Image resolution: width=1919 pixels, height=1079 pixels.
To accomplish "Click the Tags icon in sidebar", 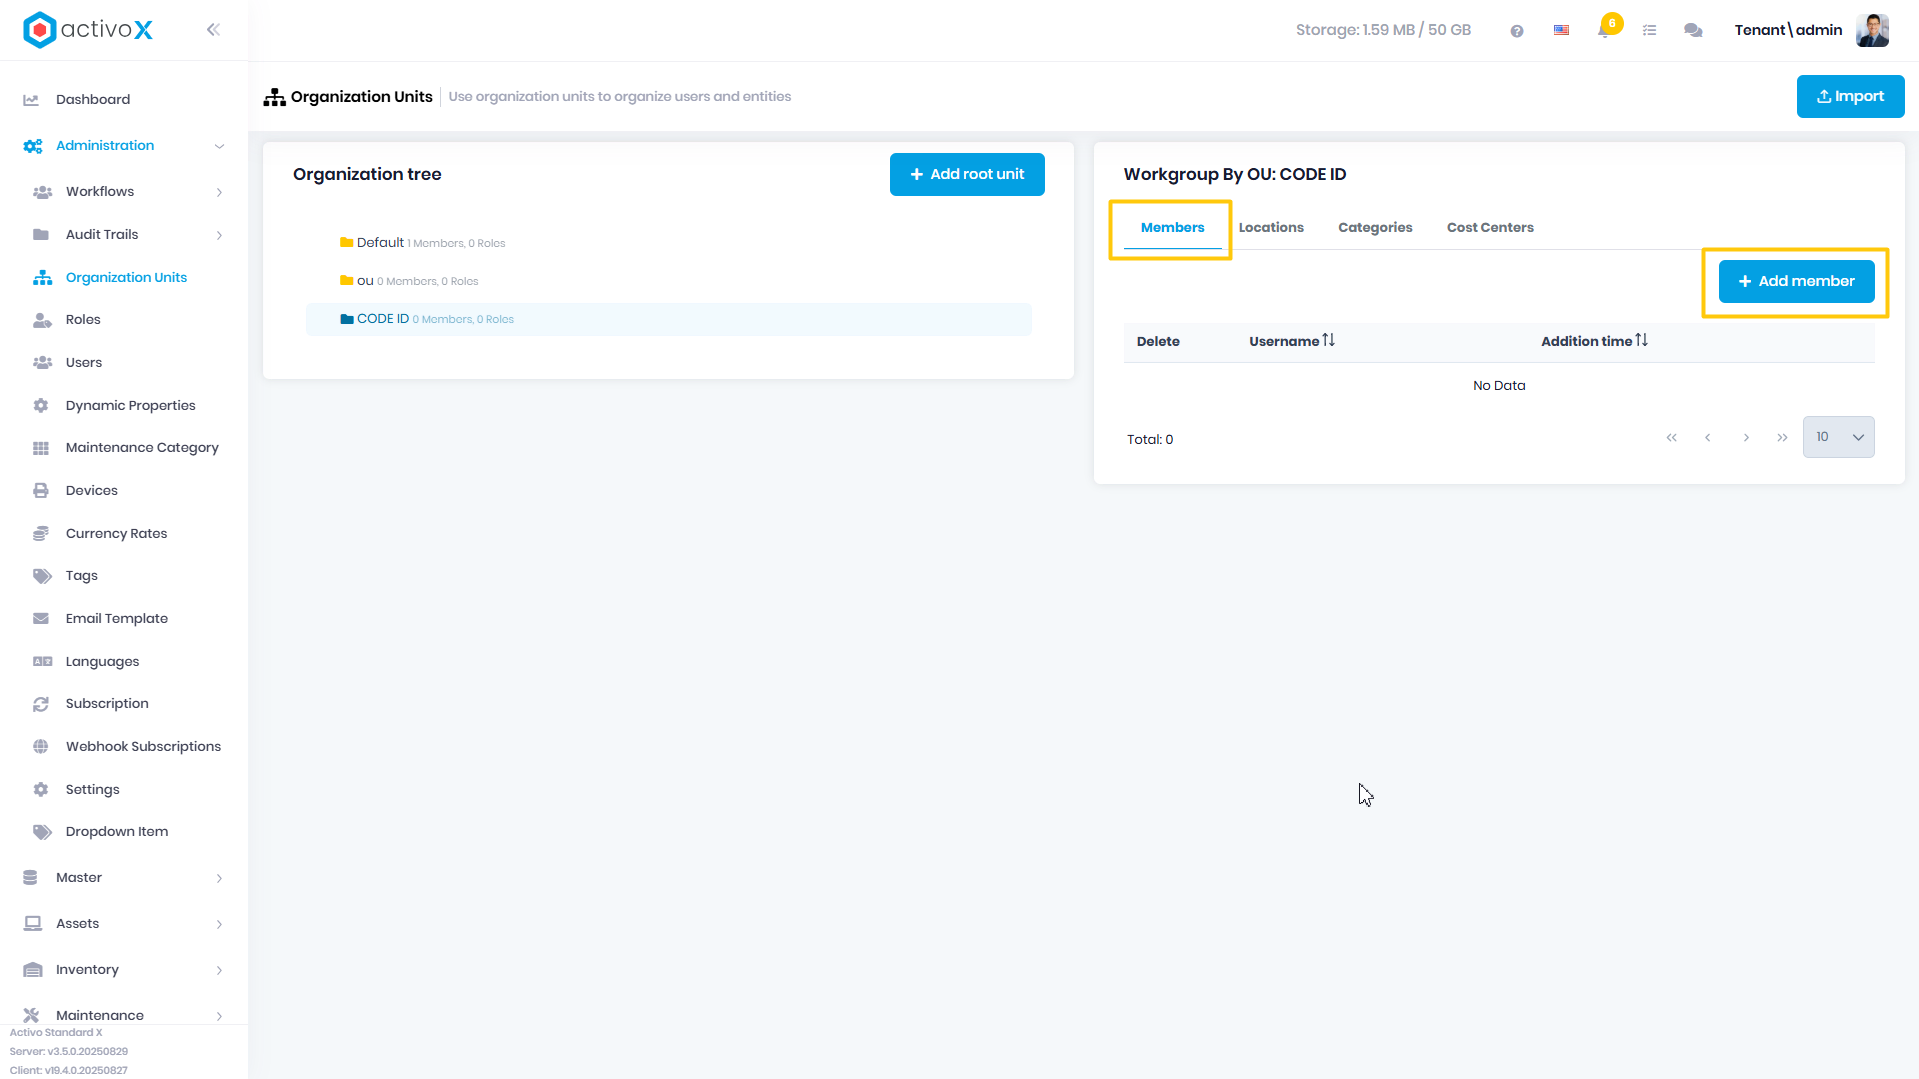I will (42, 576).
